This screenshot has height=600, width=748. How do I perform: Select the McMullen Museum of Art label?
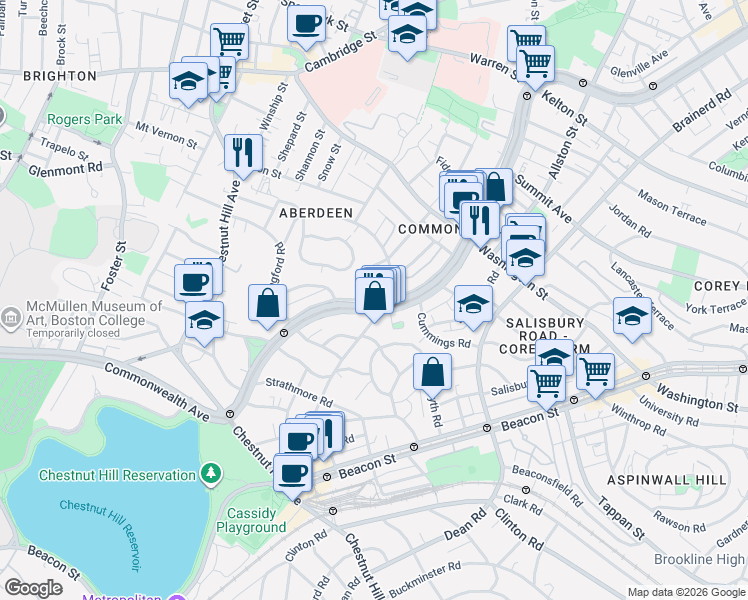94,319
